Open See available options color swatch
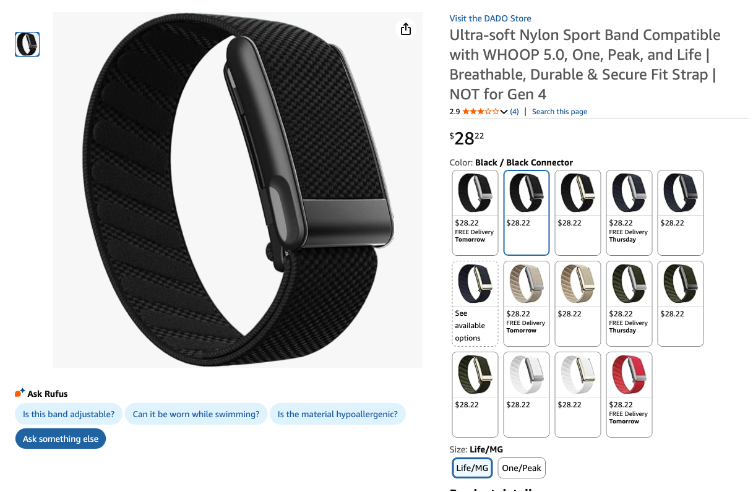The height and width of the screenshot is (492, 752). tap(475, 304)
